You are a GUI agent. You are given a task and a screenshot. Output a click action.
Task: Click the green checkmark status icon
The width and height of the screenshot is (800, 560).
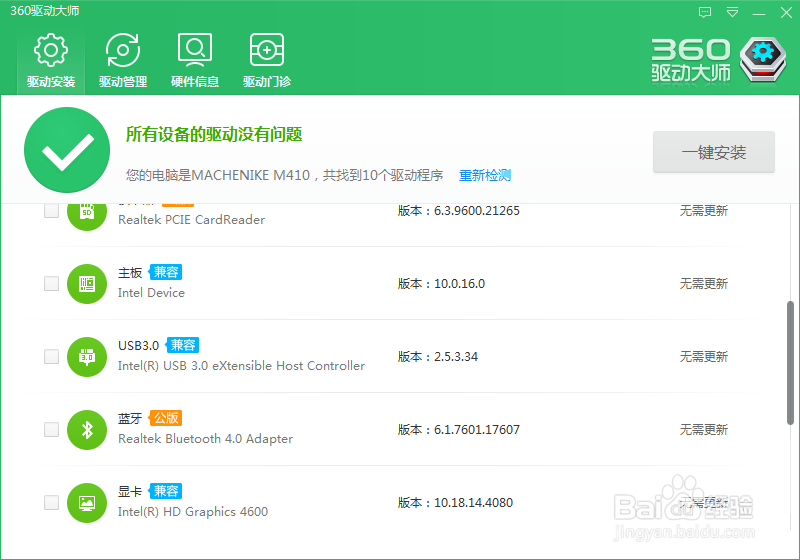click(67, 150)
